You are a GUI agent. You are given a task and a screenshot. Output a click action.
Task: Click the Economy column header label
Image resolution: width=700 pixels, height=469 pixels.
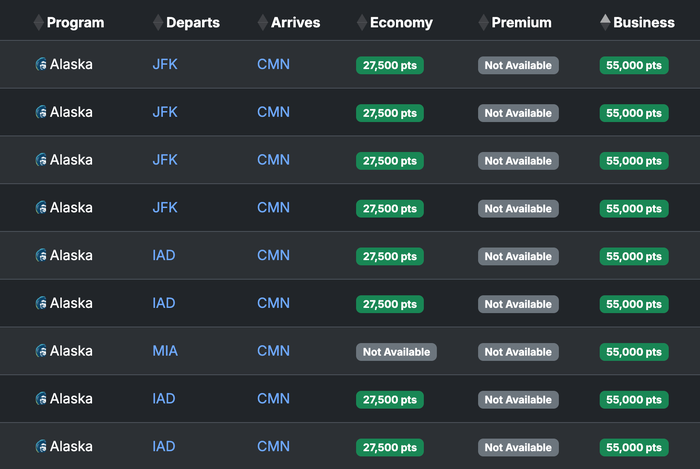click(x=401, y=22)
